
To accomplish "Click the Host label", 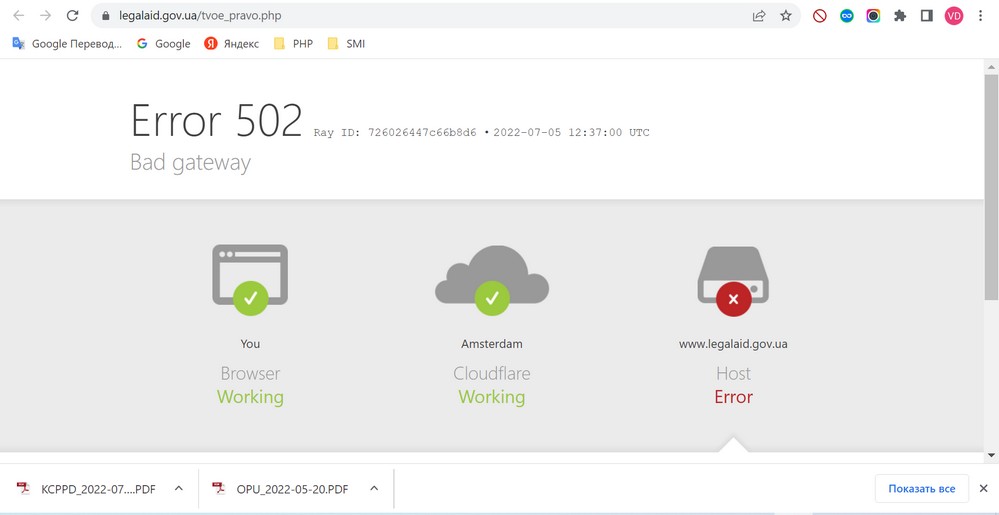I will (x=733, y=374).
